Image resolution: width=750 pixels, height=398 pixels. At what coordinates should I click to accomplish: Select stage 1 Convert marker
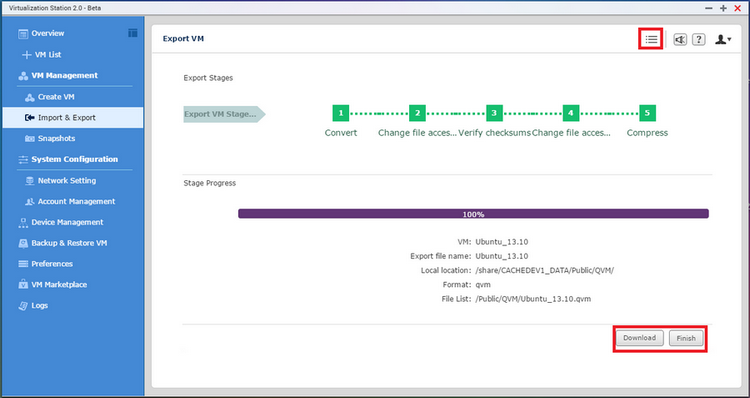click(341, 113)
